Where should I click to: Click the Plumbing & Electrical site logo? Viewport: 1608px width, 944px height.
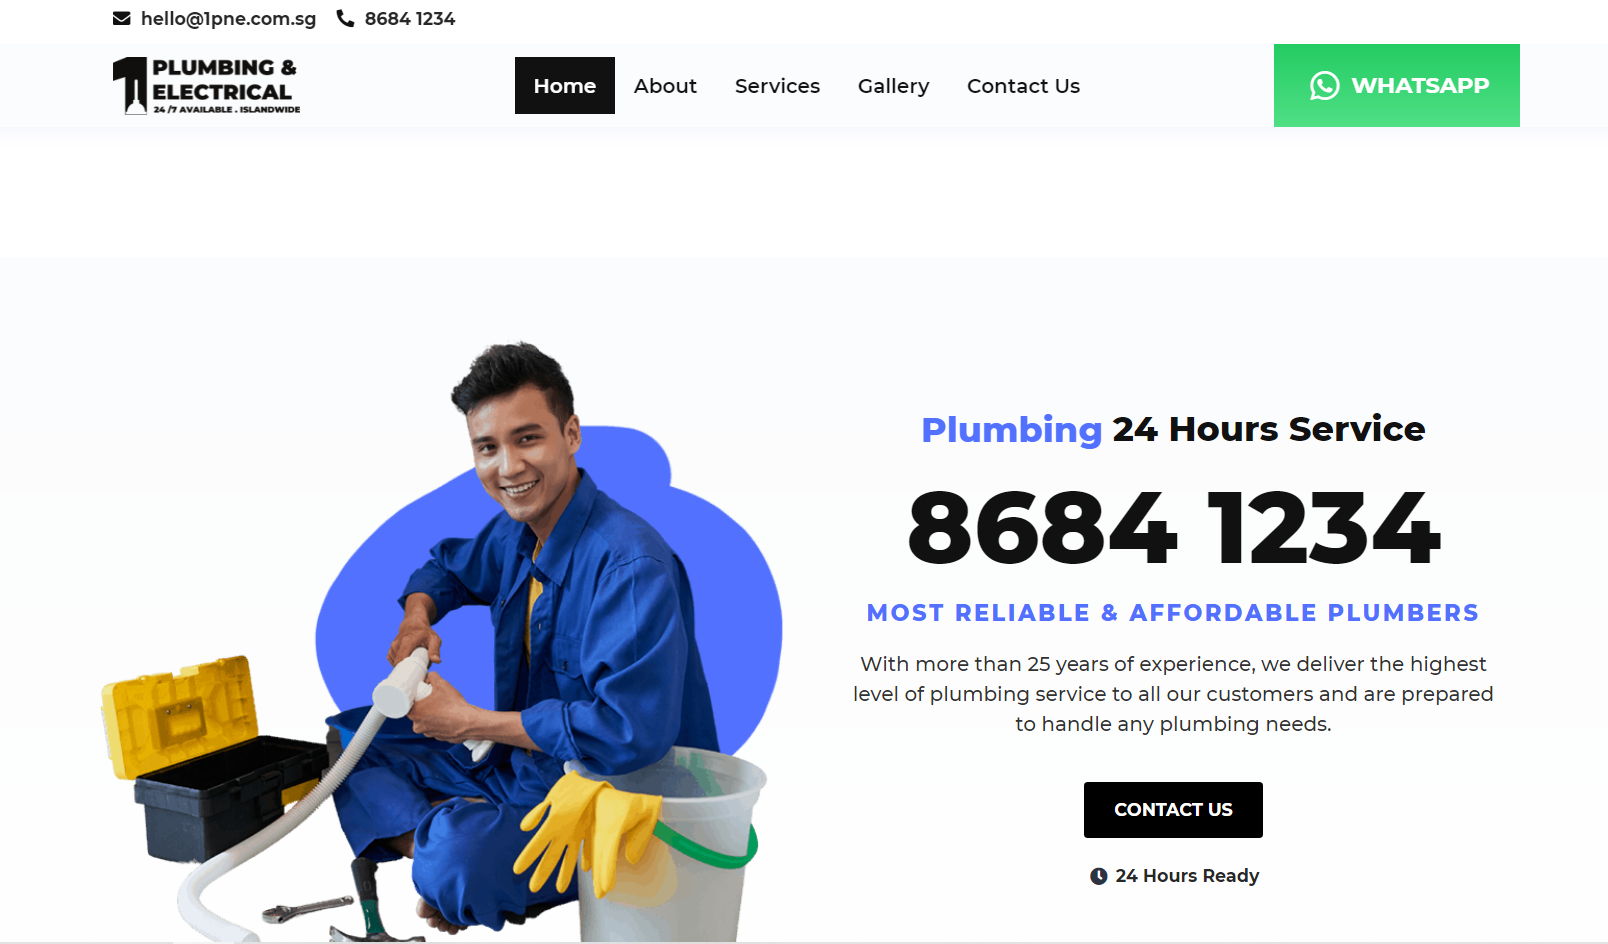click(206, 86)
